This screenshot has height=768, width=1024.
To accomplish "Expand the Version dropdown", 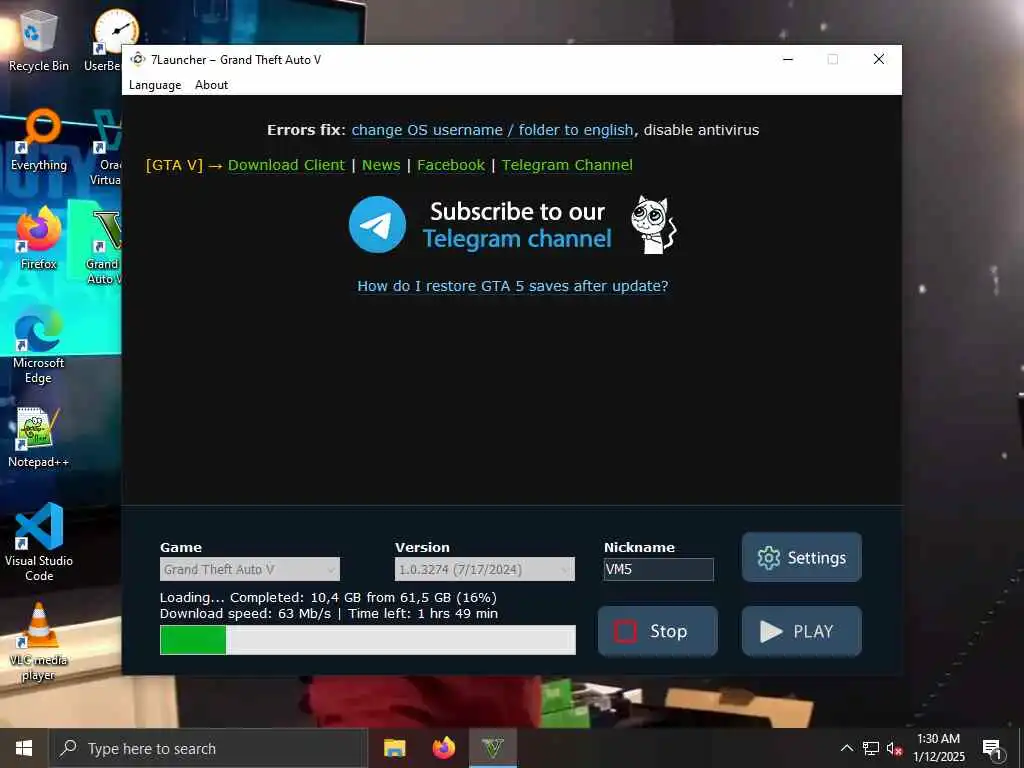I will [485, 569].
